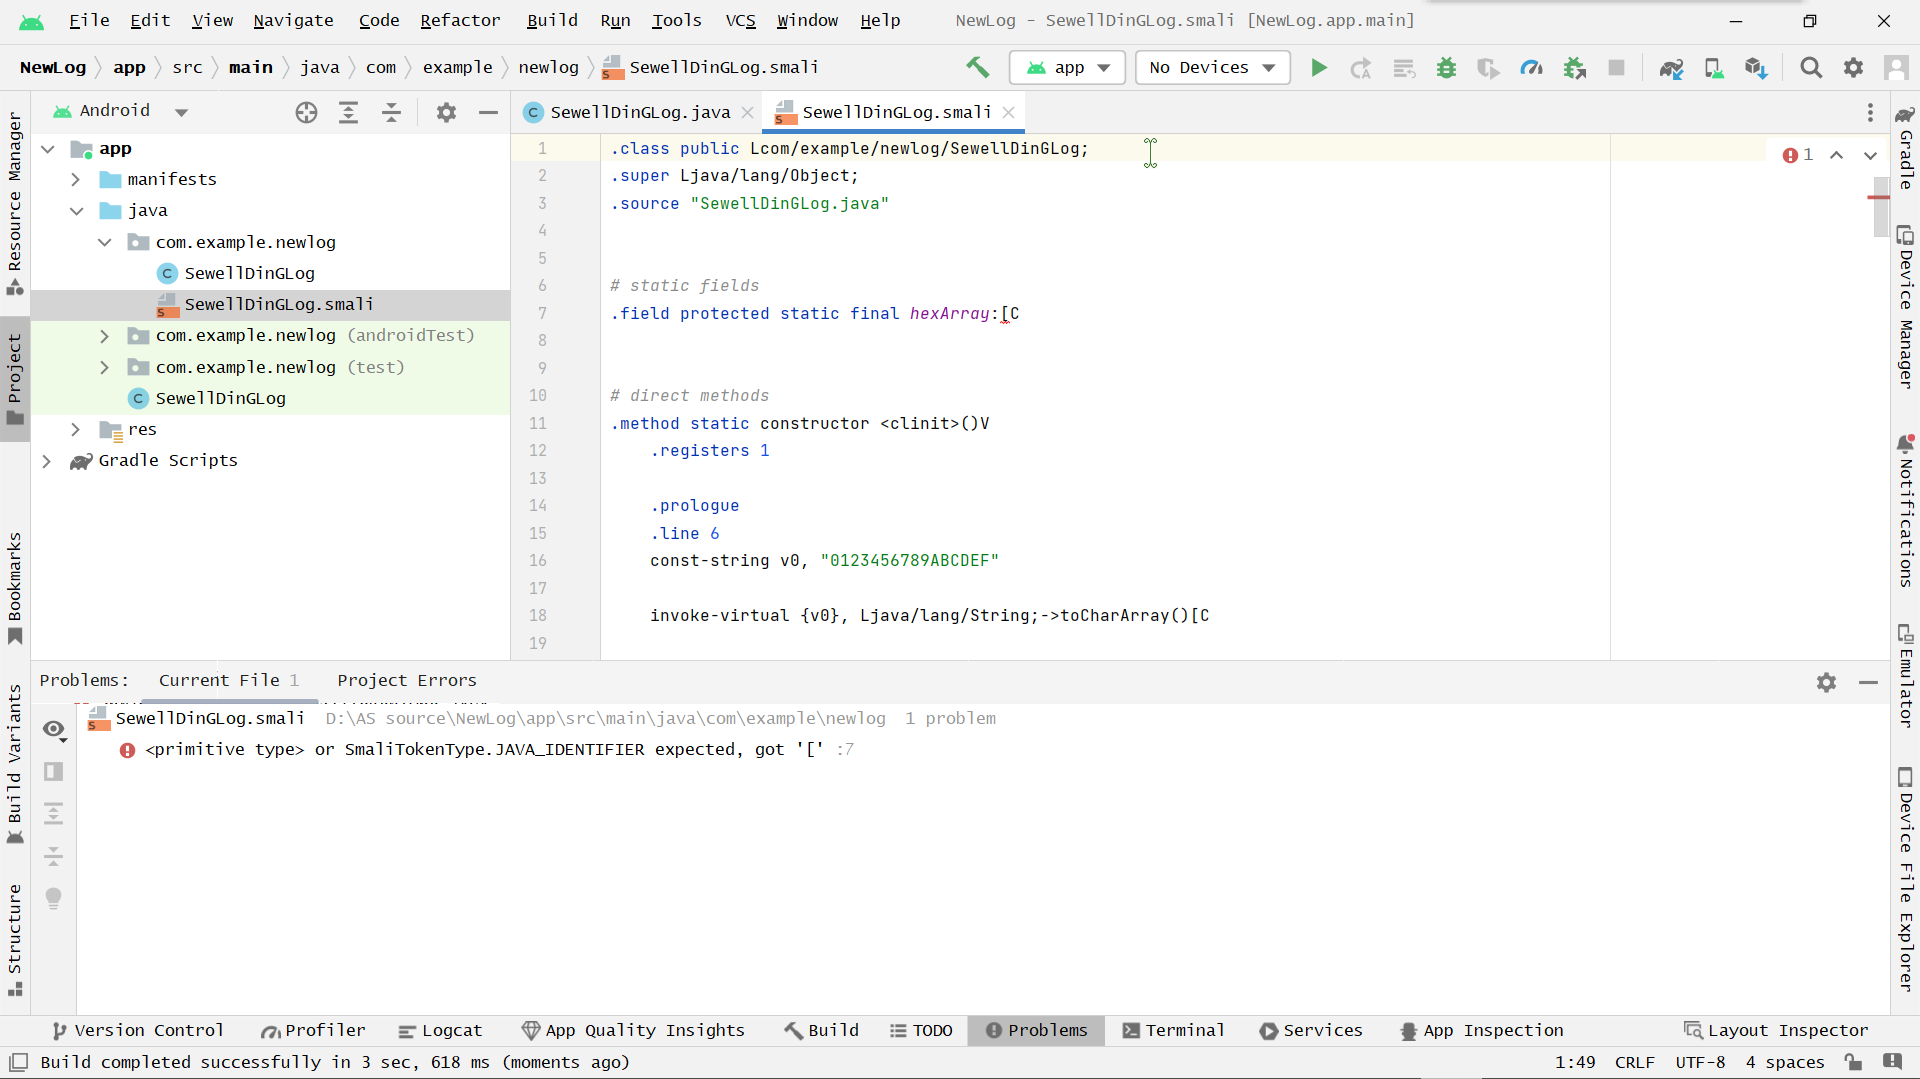The width and height of the screenshot is (1920, 1079).
Task: Toggle the eye view options in Problems panel
Action: click(x=54, y=729)
